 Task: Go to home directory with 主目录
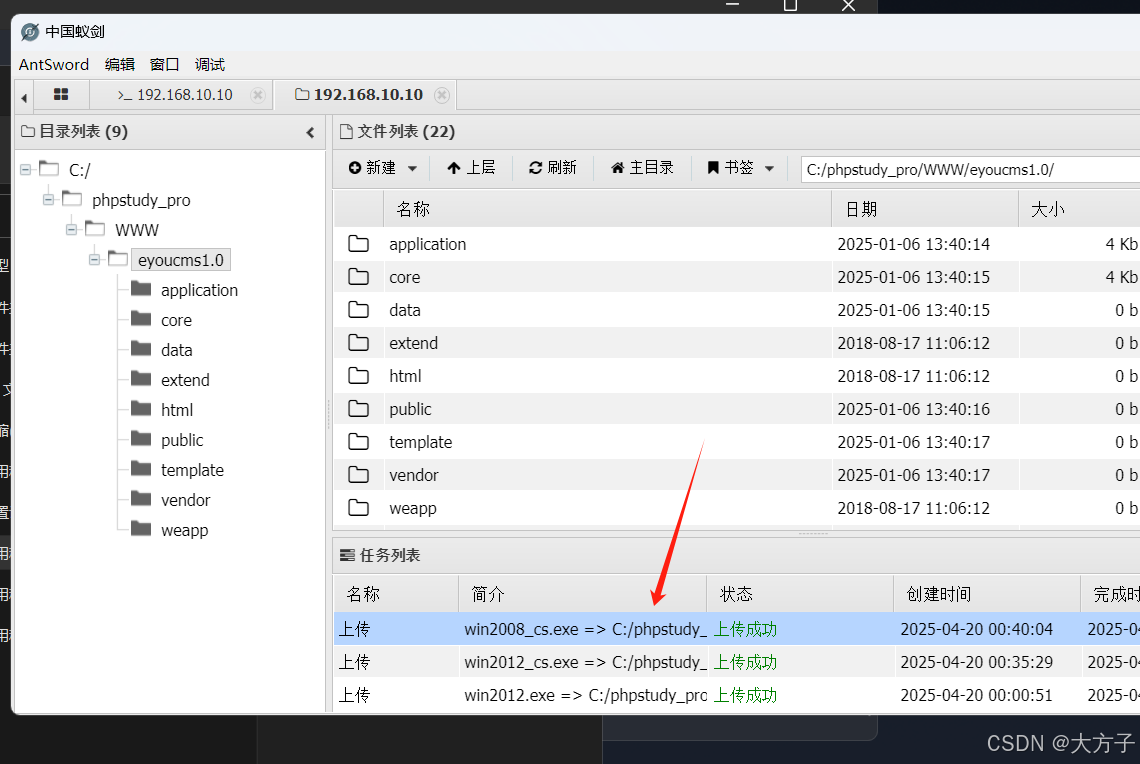(x=642, y=168)
